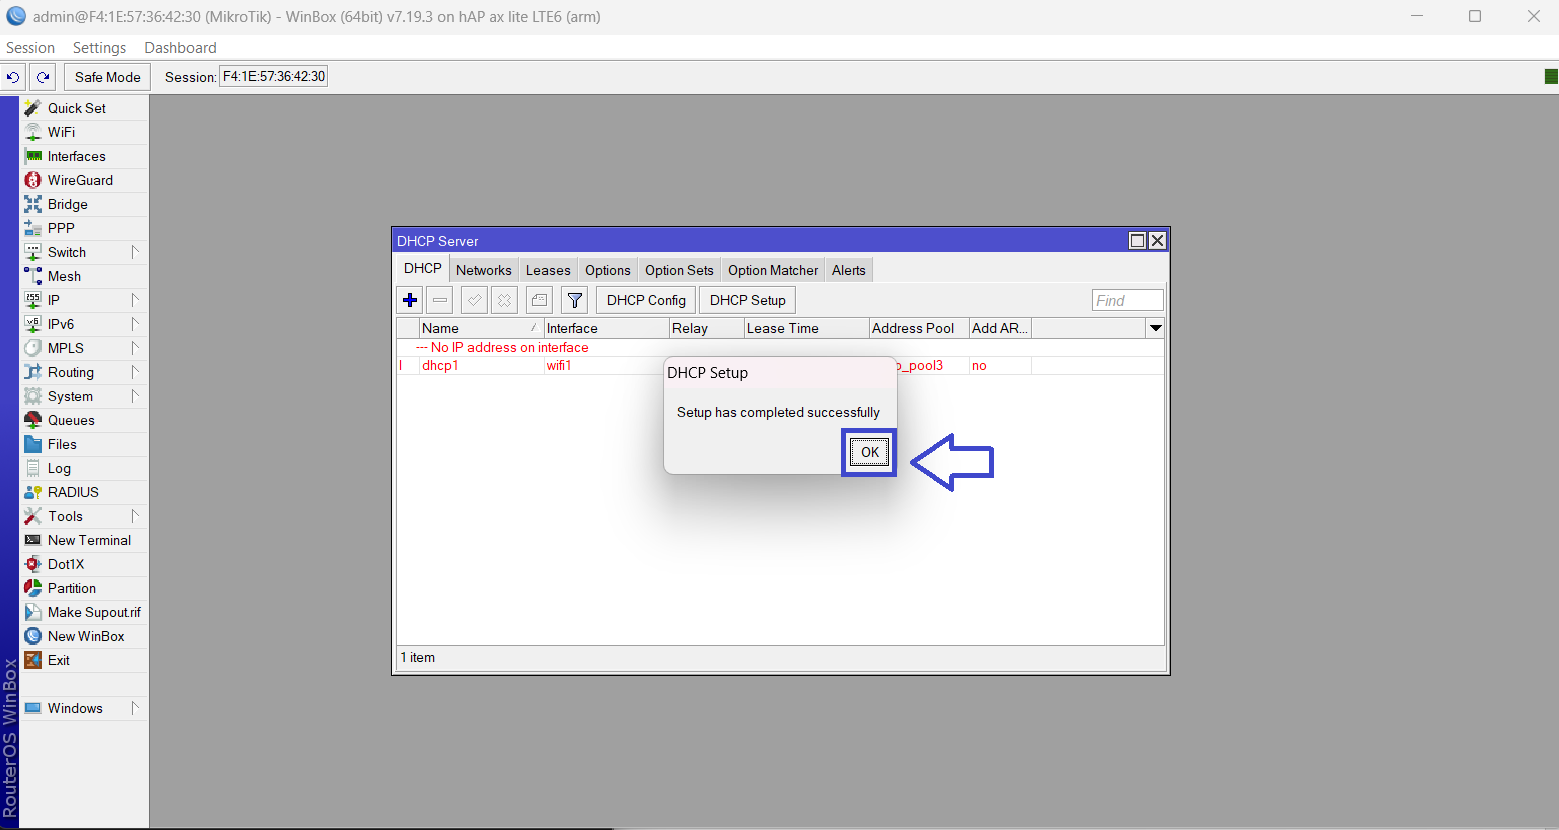Switch to the Option Sets tab
1559x830 pixels.
coord(679,270)
